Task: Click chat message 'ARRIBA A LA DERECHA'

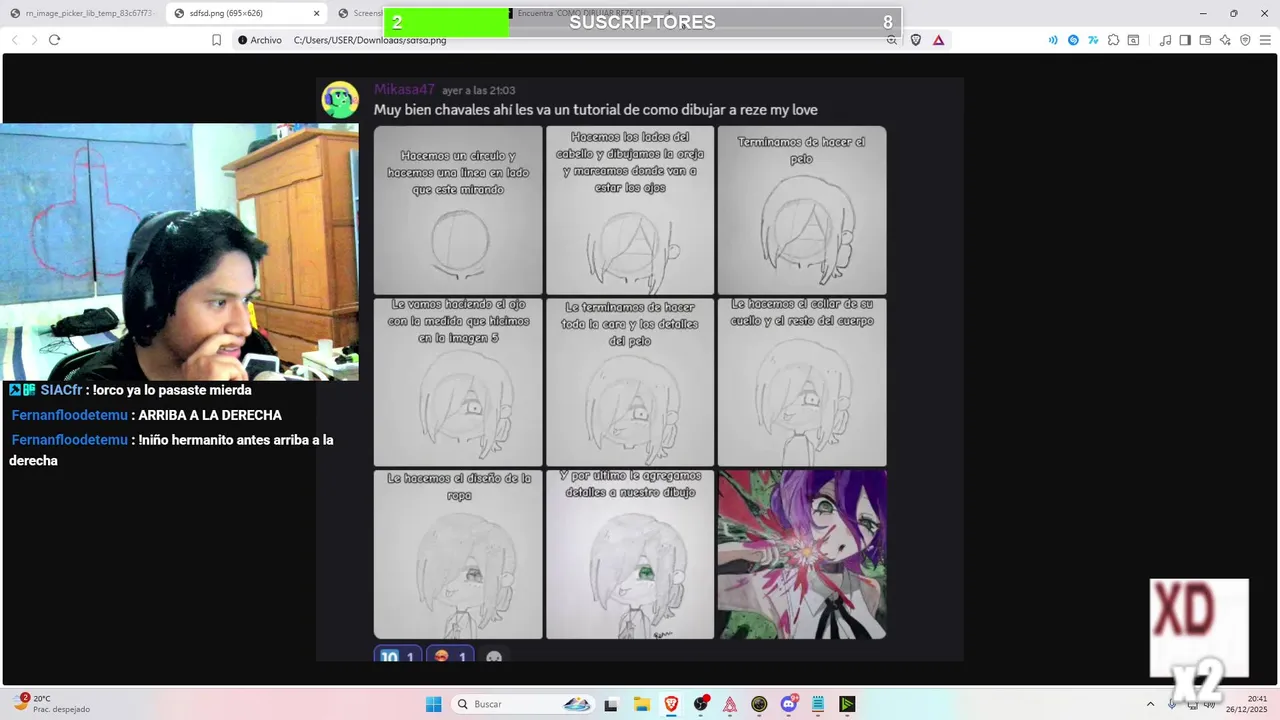Action: tap(210, 415)
